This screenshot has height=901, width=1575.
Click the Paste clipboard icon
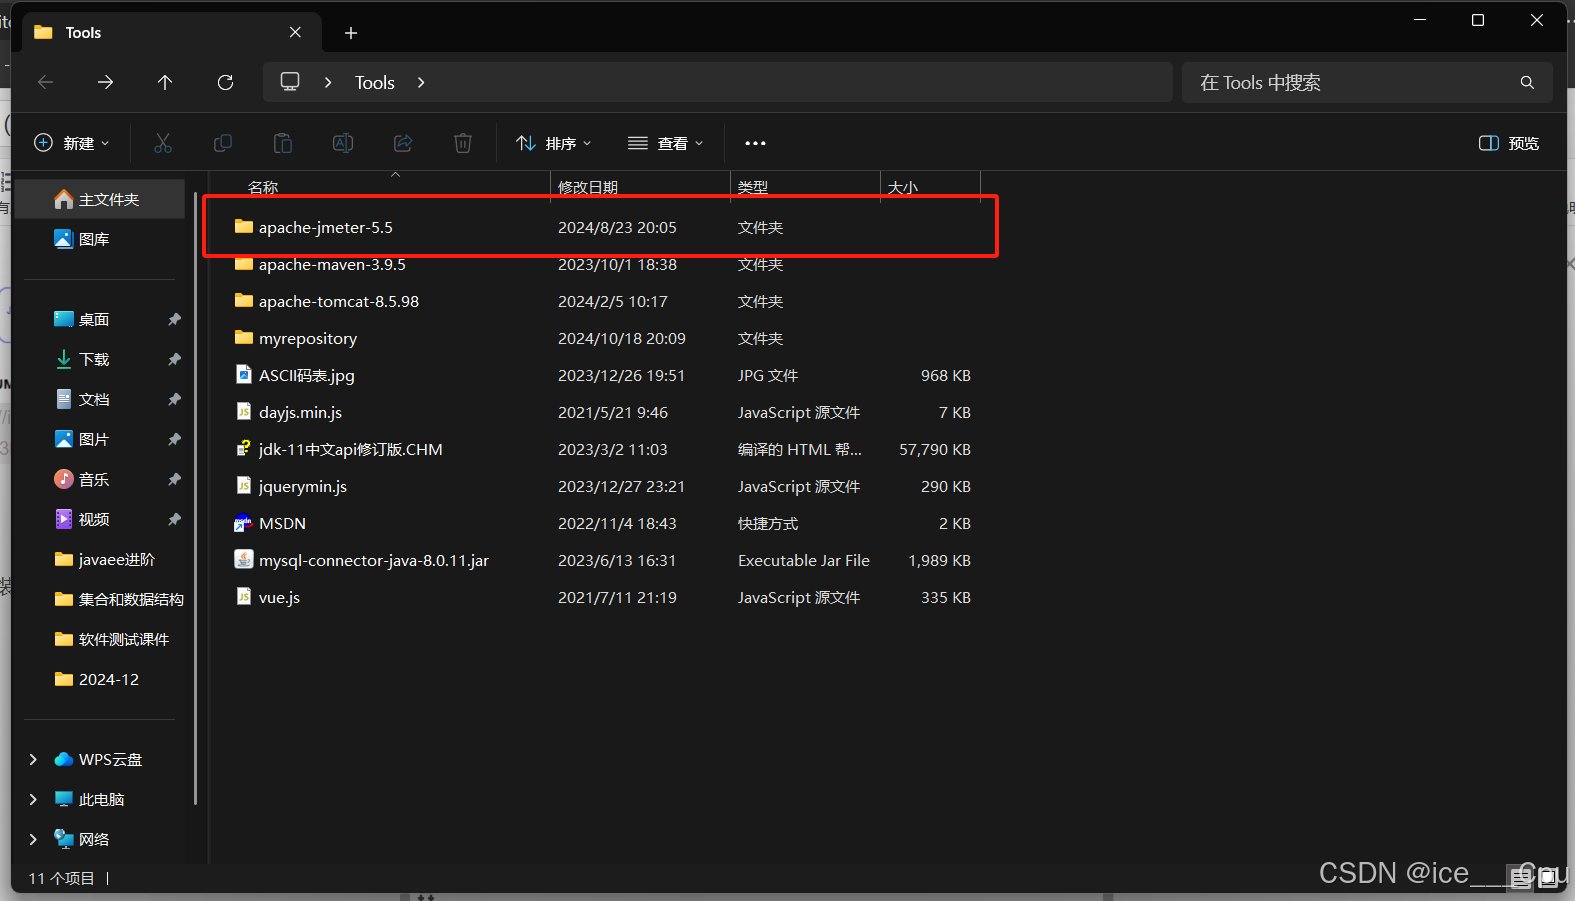283,143
